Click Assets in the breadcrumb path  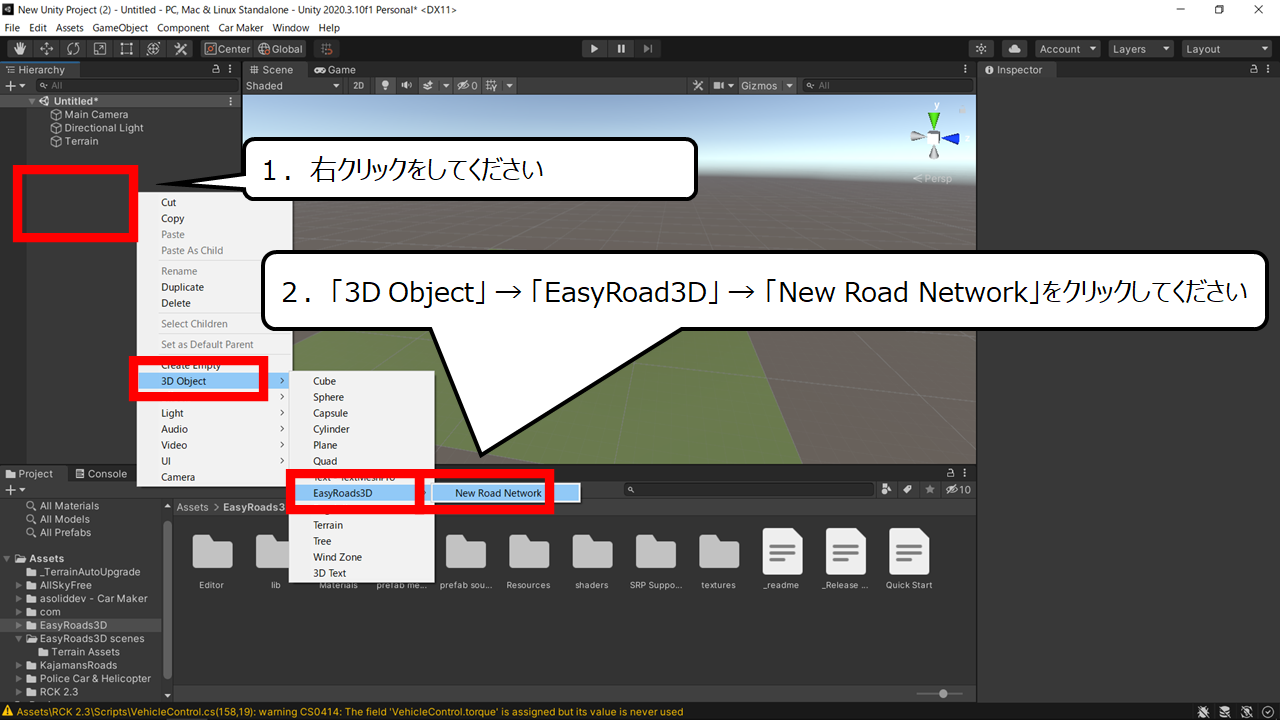(x=192, y=507)
